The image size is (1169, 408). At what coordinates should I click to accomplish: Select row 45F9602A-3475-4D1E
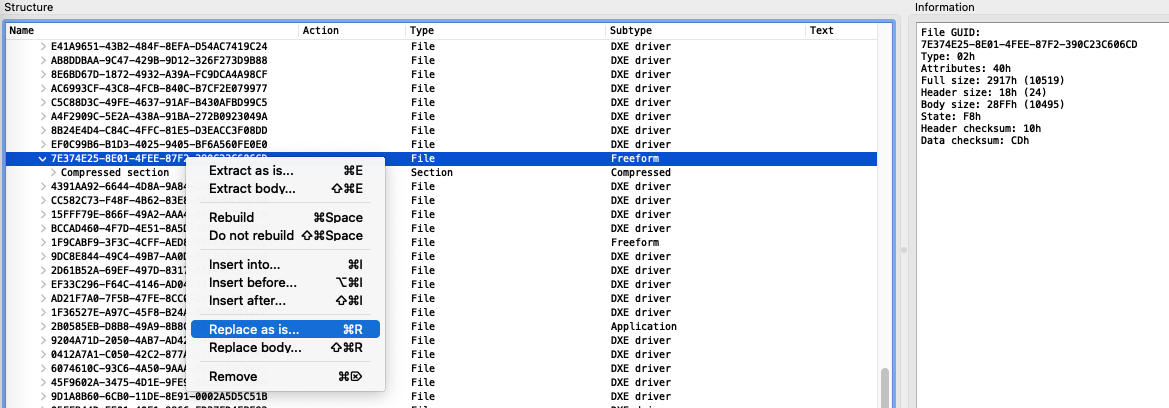tap(441, 383)
